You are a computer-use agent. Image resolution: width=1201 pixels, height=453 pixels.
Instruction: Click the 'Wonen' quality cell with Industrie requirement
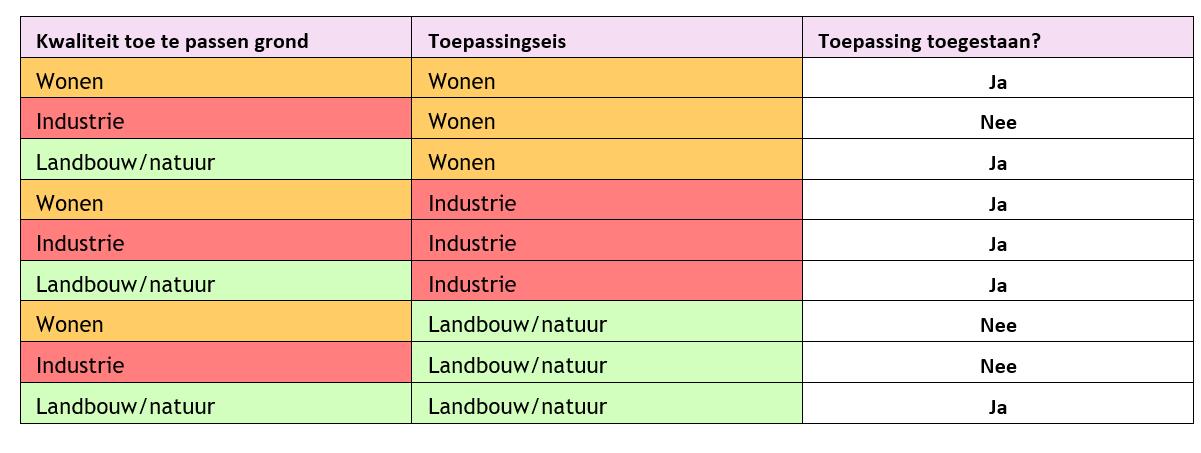(70, 204)
